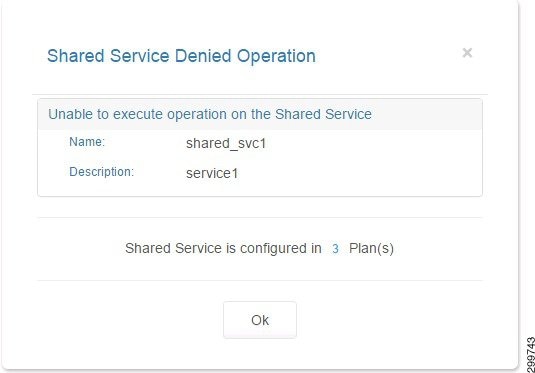Screen dimensions: 535x373
Task: Click the word 'execute' in the gray heading
Action: tap(138, 114)
